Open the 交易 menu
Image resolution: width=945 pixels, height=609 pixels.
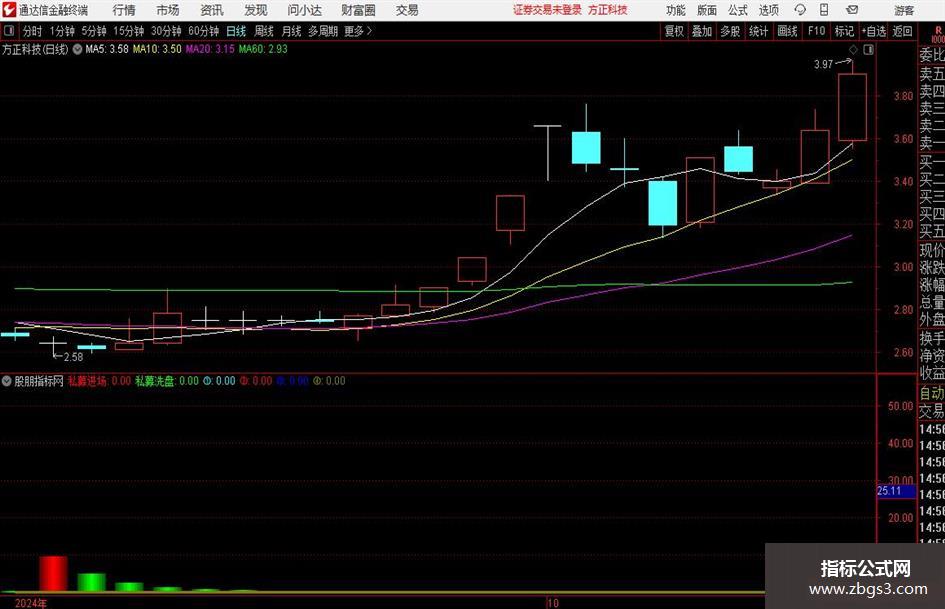(407, 10)
